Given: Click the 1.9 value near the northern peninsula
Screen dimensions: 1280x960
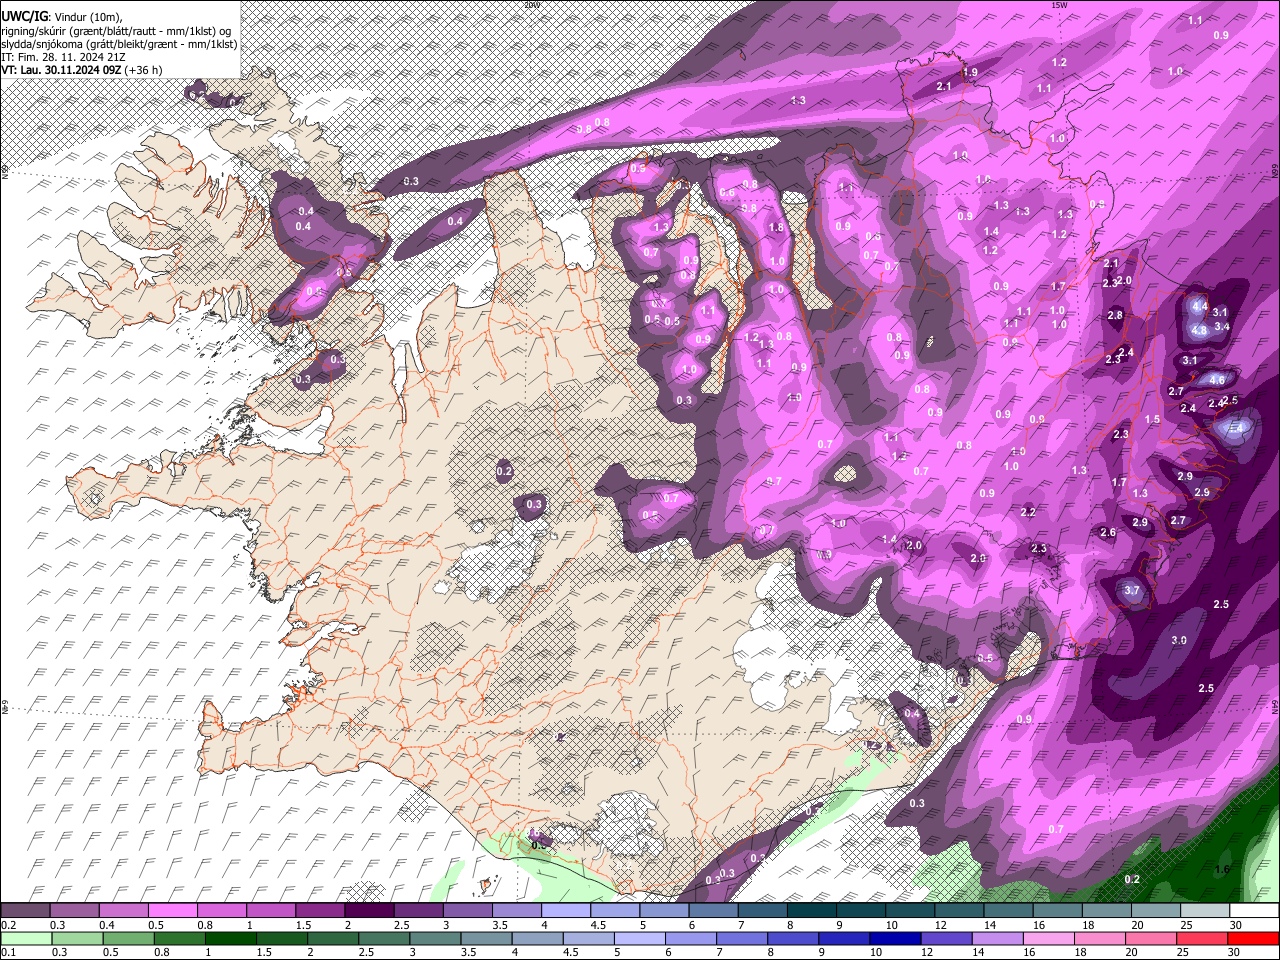Looking at the screenshot, I should [970, 72].
